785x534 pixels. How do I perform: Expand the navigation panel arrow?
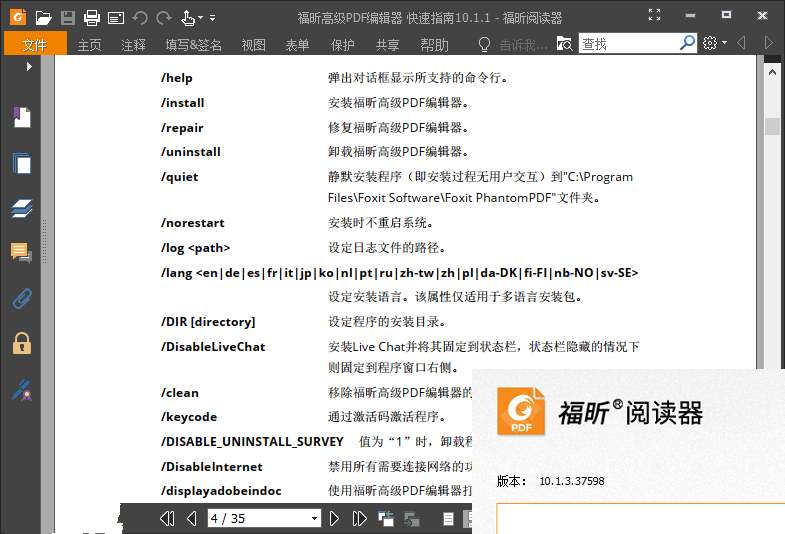29,66
